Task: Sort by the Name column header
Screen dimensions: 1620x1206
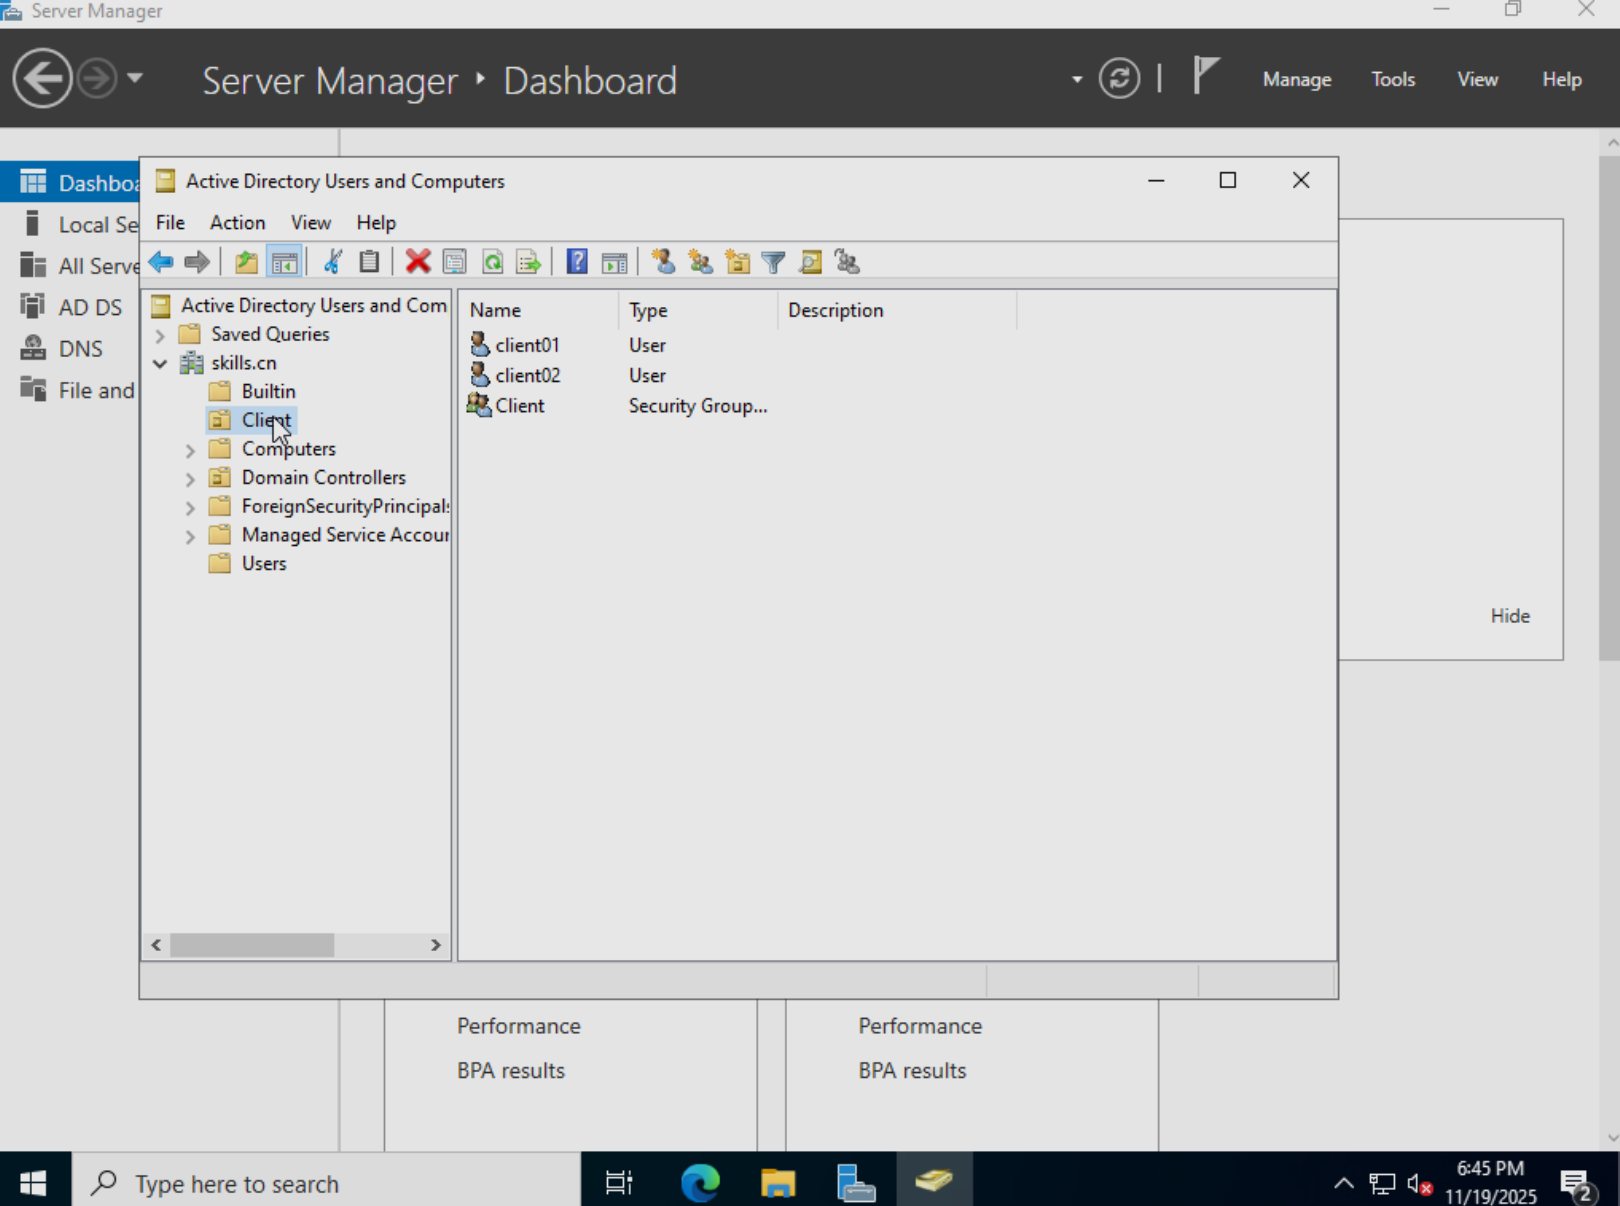Action: (538, 310)
